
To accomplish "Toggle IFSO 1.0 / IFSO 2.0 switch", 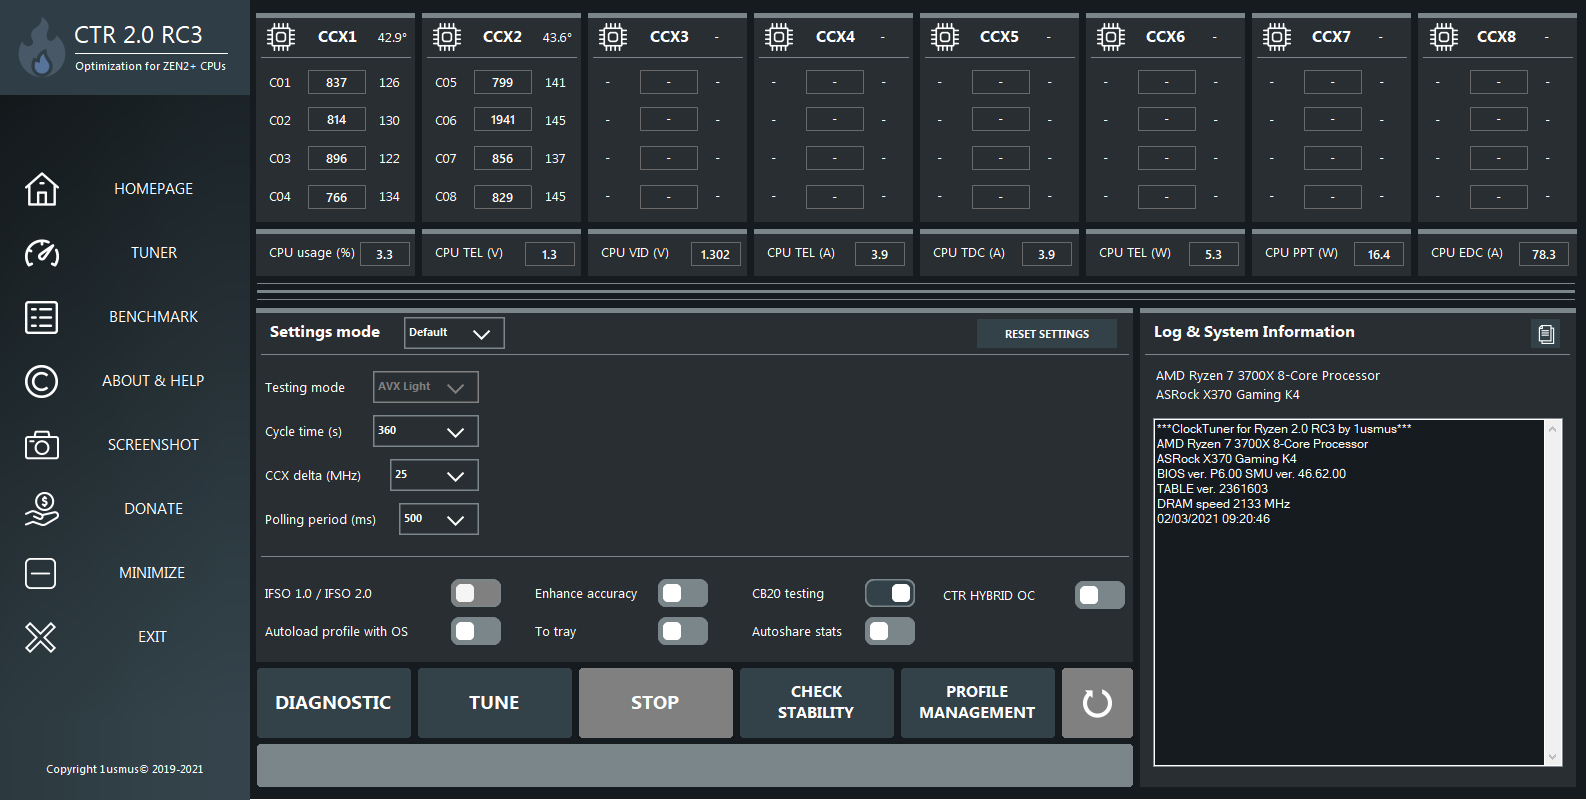I will (476, 593).
